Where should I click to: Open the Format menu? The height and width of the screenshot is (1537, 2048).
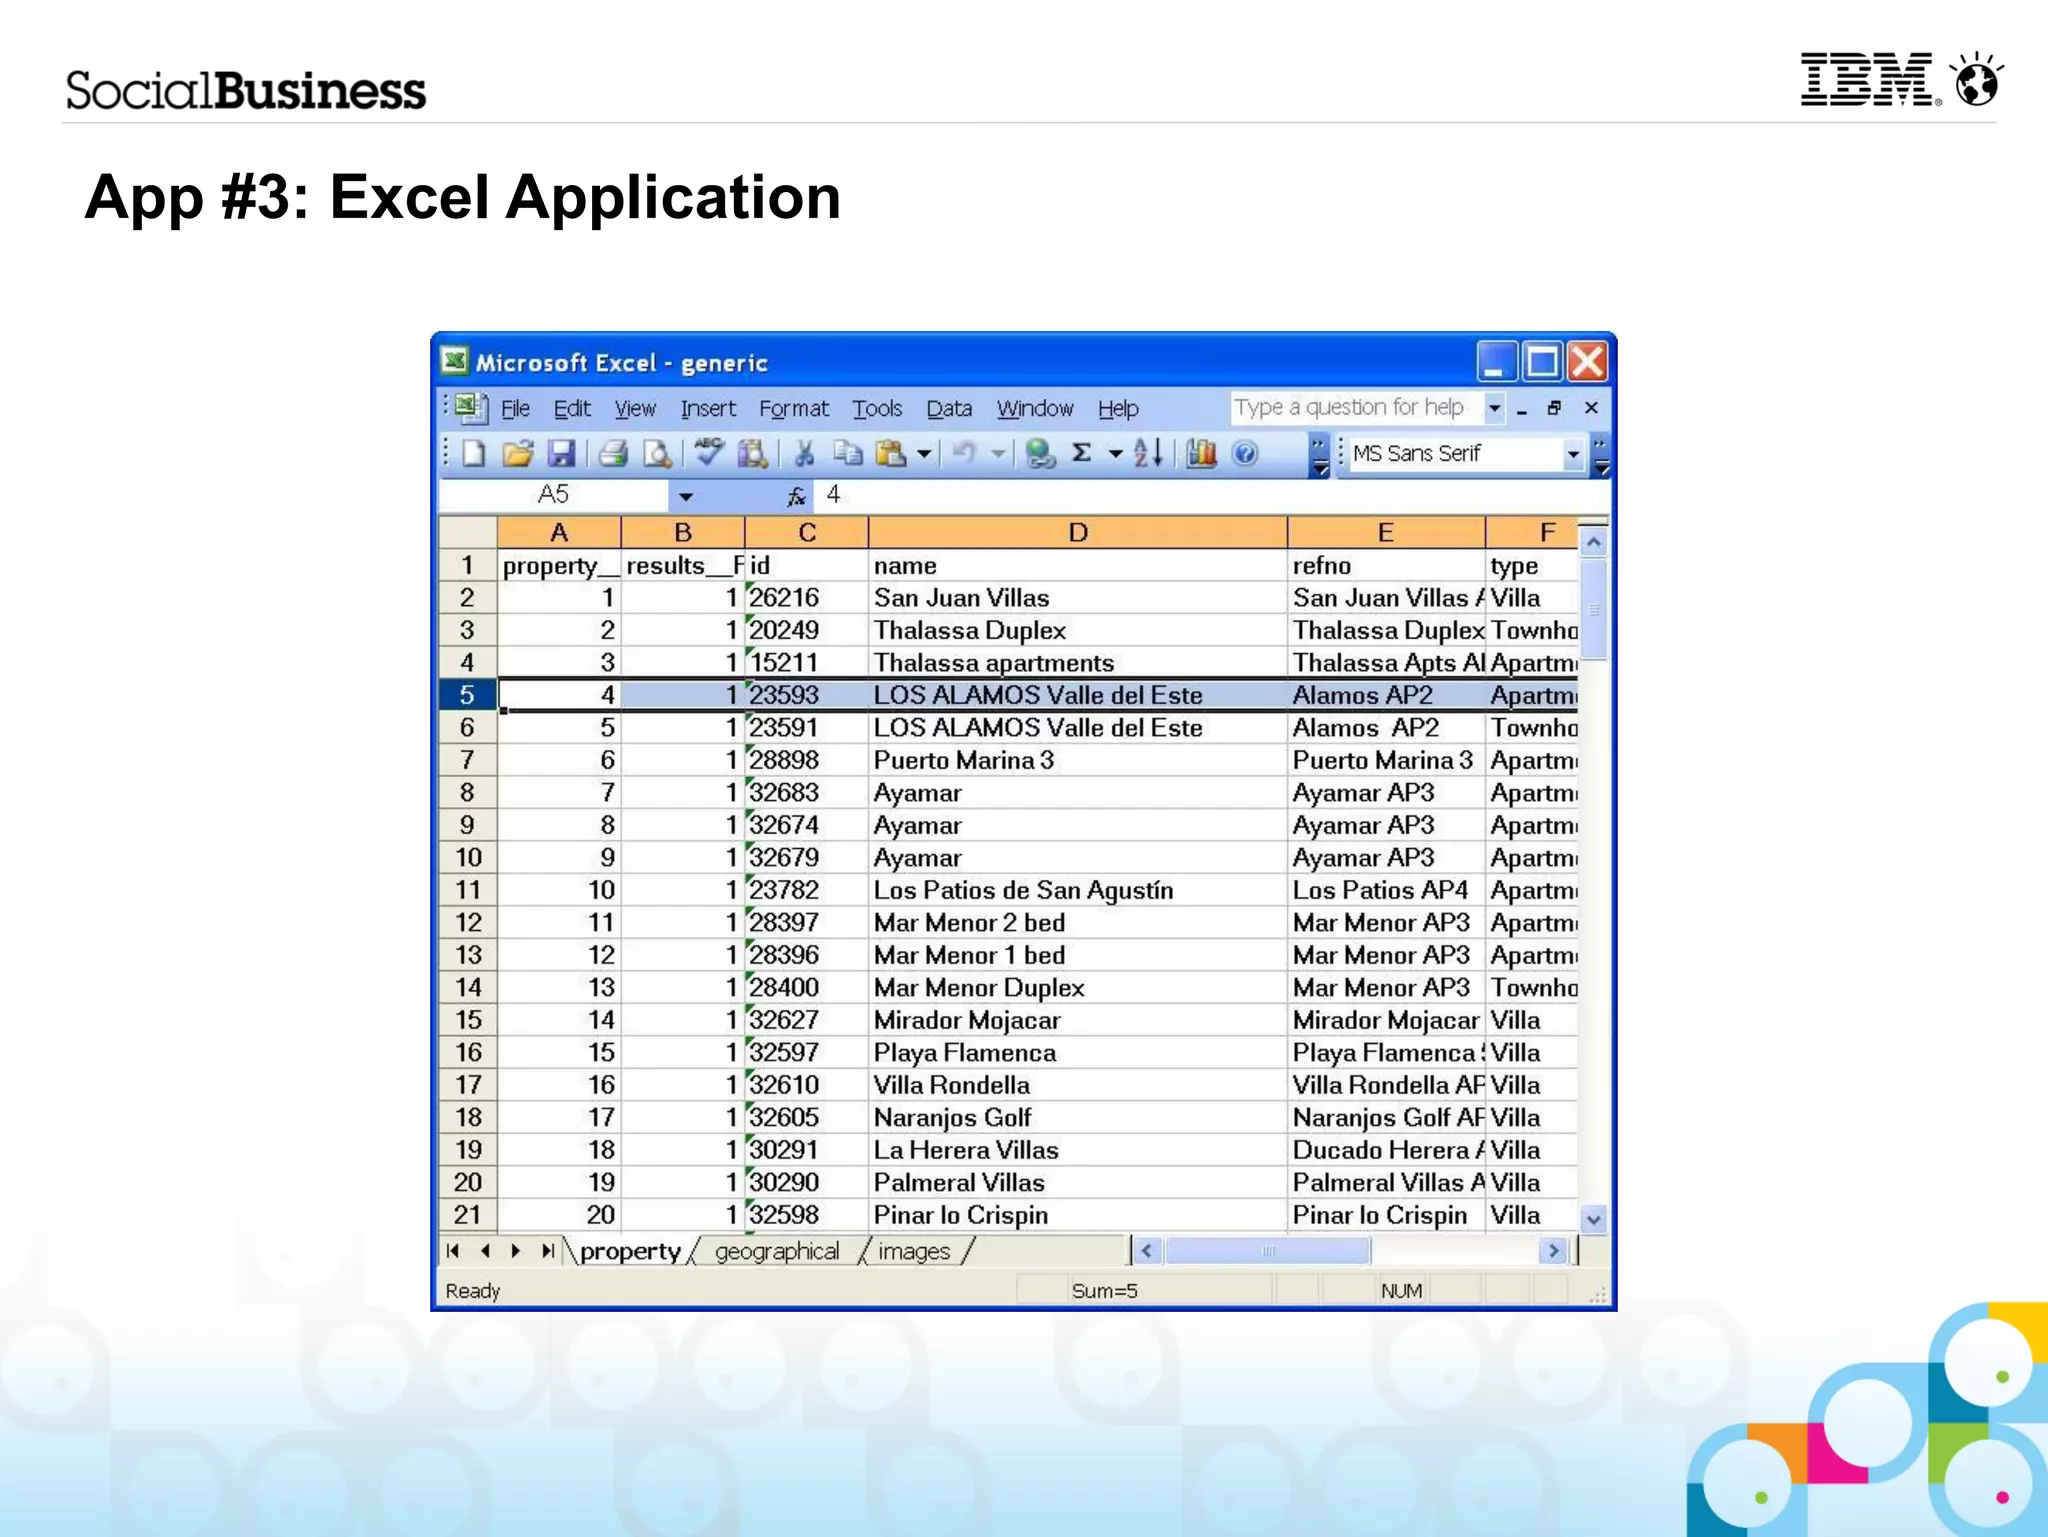(794, 409)
